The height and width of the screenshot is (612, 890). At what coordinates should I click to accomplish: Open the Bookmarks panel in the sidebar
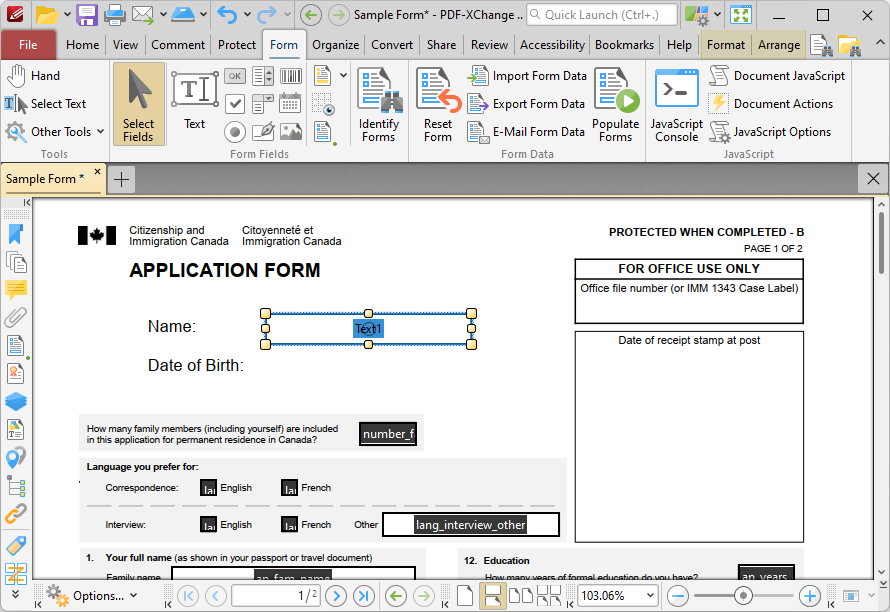tap(15, 233)
